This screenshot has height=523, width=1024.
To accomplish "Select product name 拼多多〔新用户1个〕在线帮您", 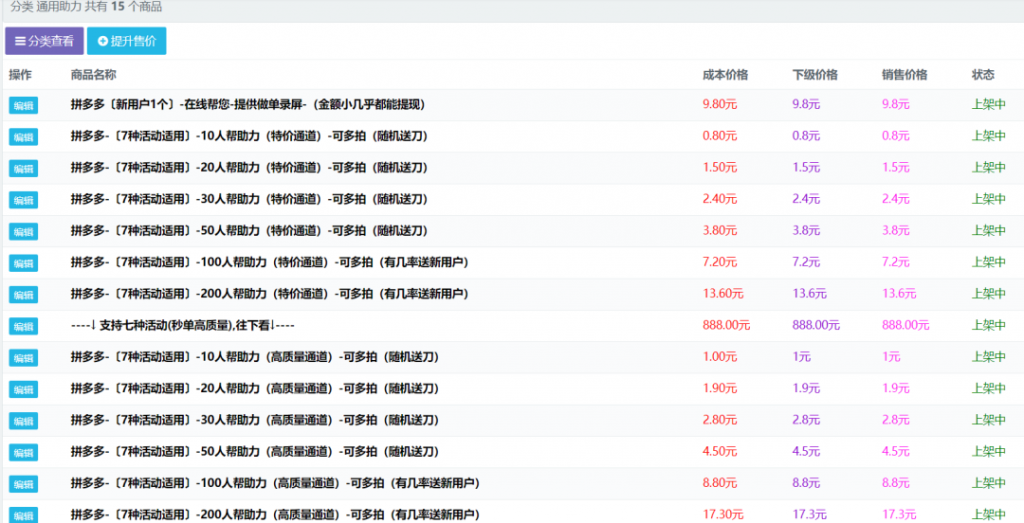I will [248, 104].
